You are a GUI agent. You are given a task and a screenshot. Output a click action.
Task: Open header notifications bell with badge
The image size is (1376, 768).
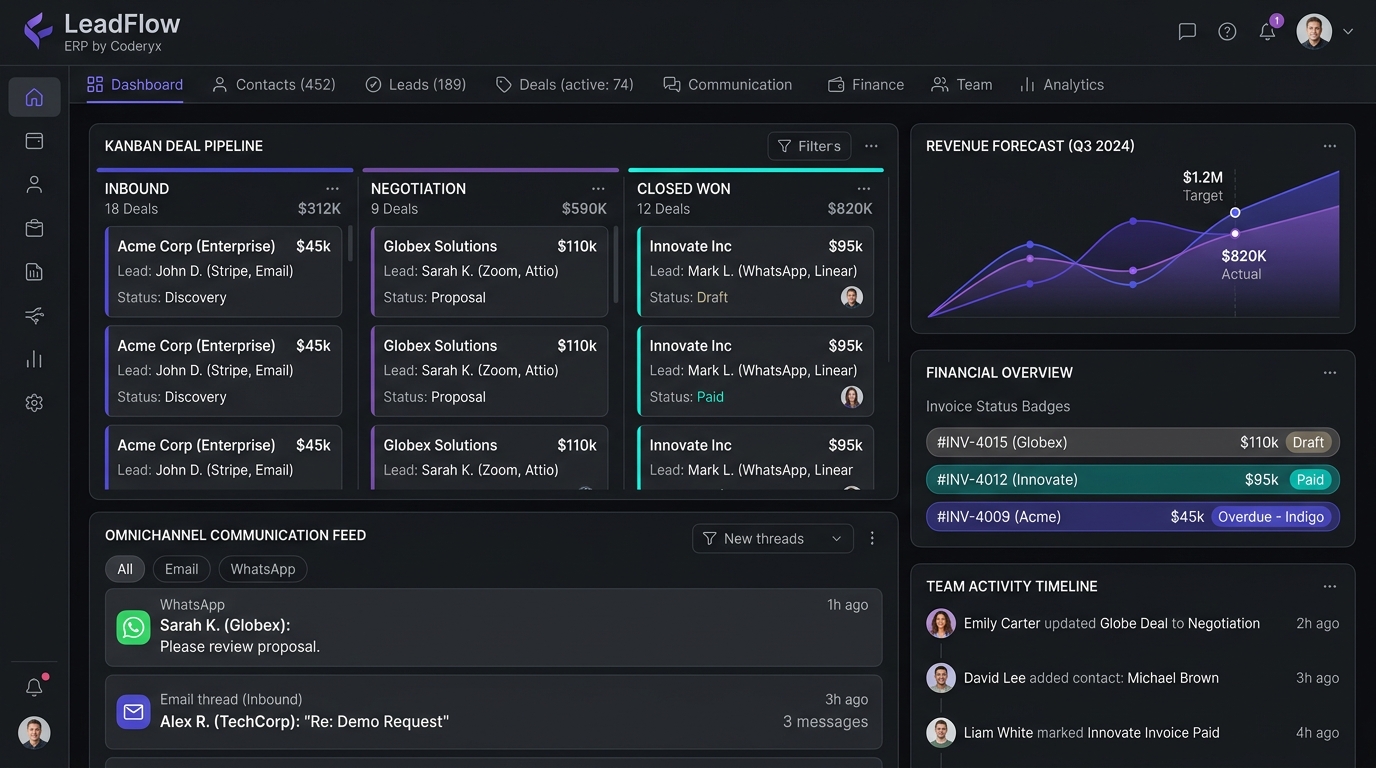(1268, 31)
